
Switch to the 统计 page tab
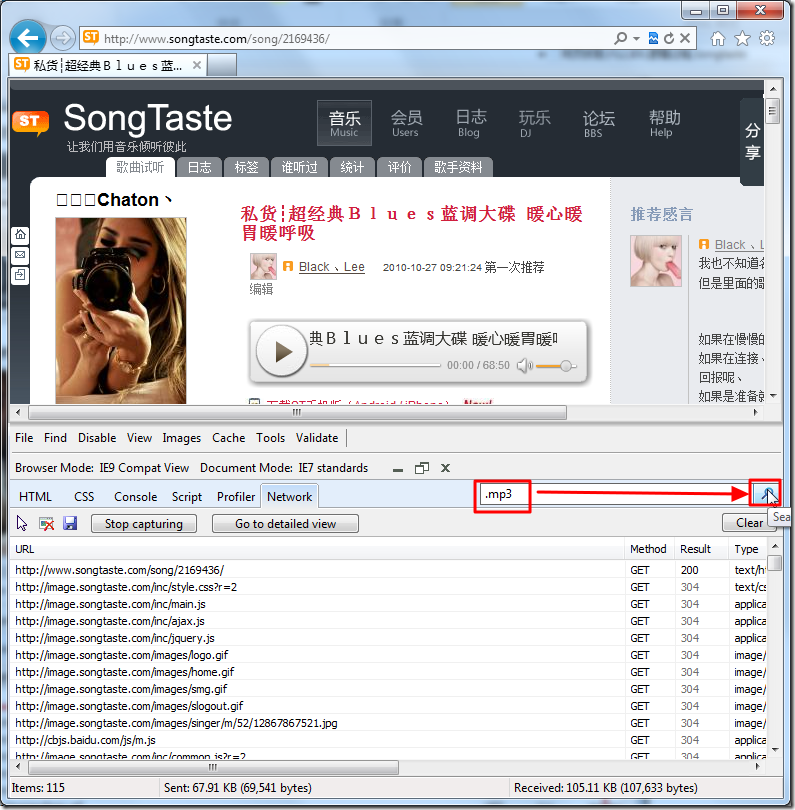click(x=352, y=167)
